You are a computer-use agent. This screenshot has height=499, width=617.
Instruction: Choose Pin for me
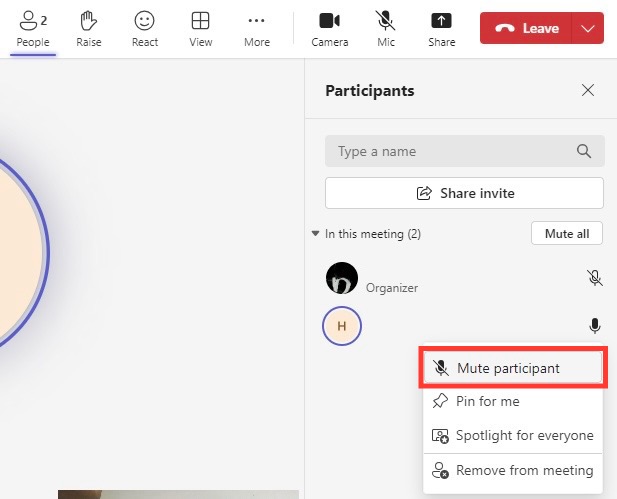click(513, 401)
